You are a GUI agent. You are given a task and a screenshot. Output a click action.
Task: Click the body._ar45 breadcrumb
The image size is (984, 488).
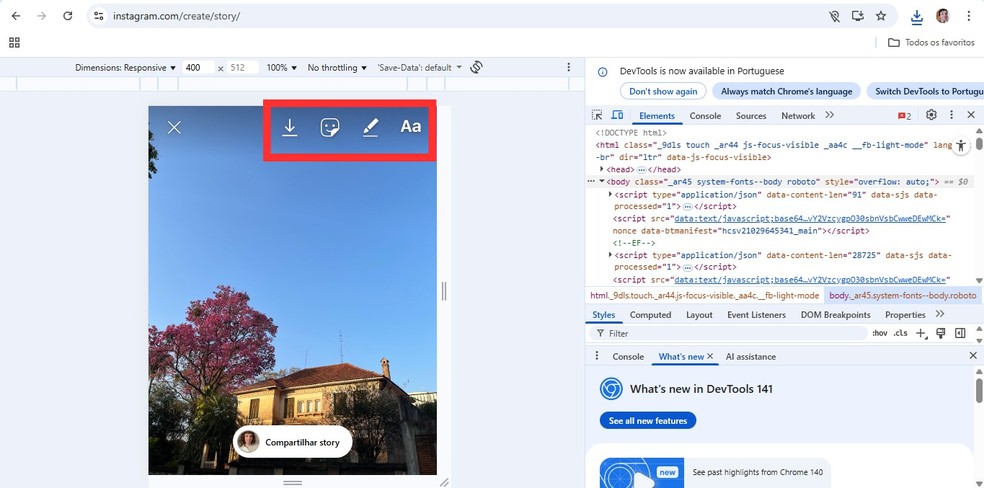click(x=902, y=295)
